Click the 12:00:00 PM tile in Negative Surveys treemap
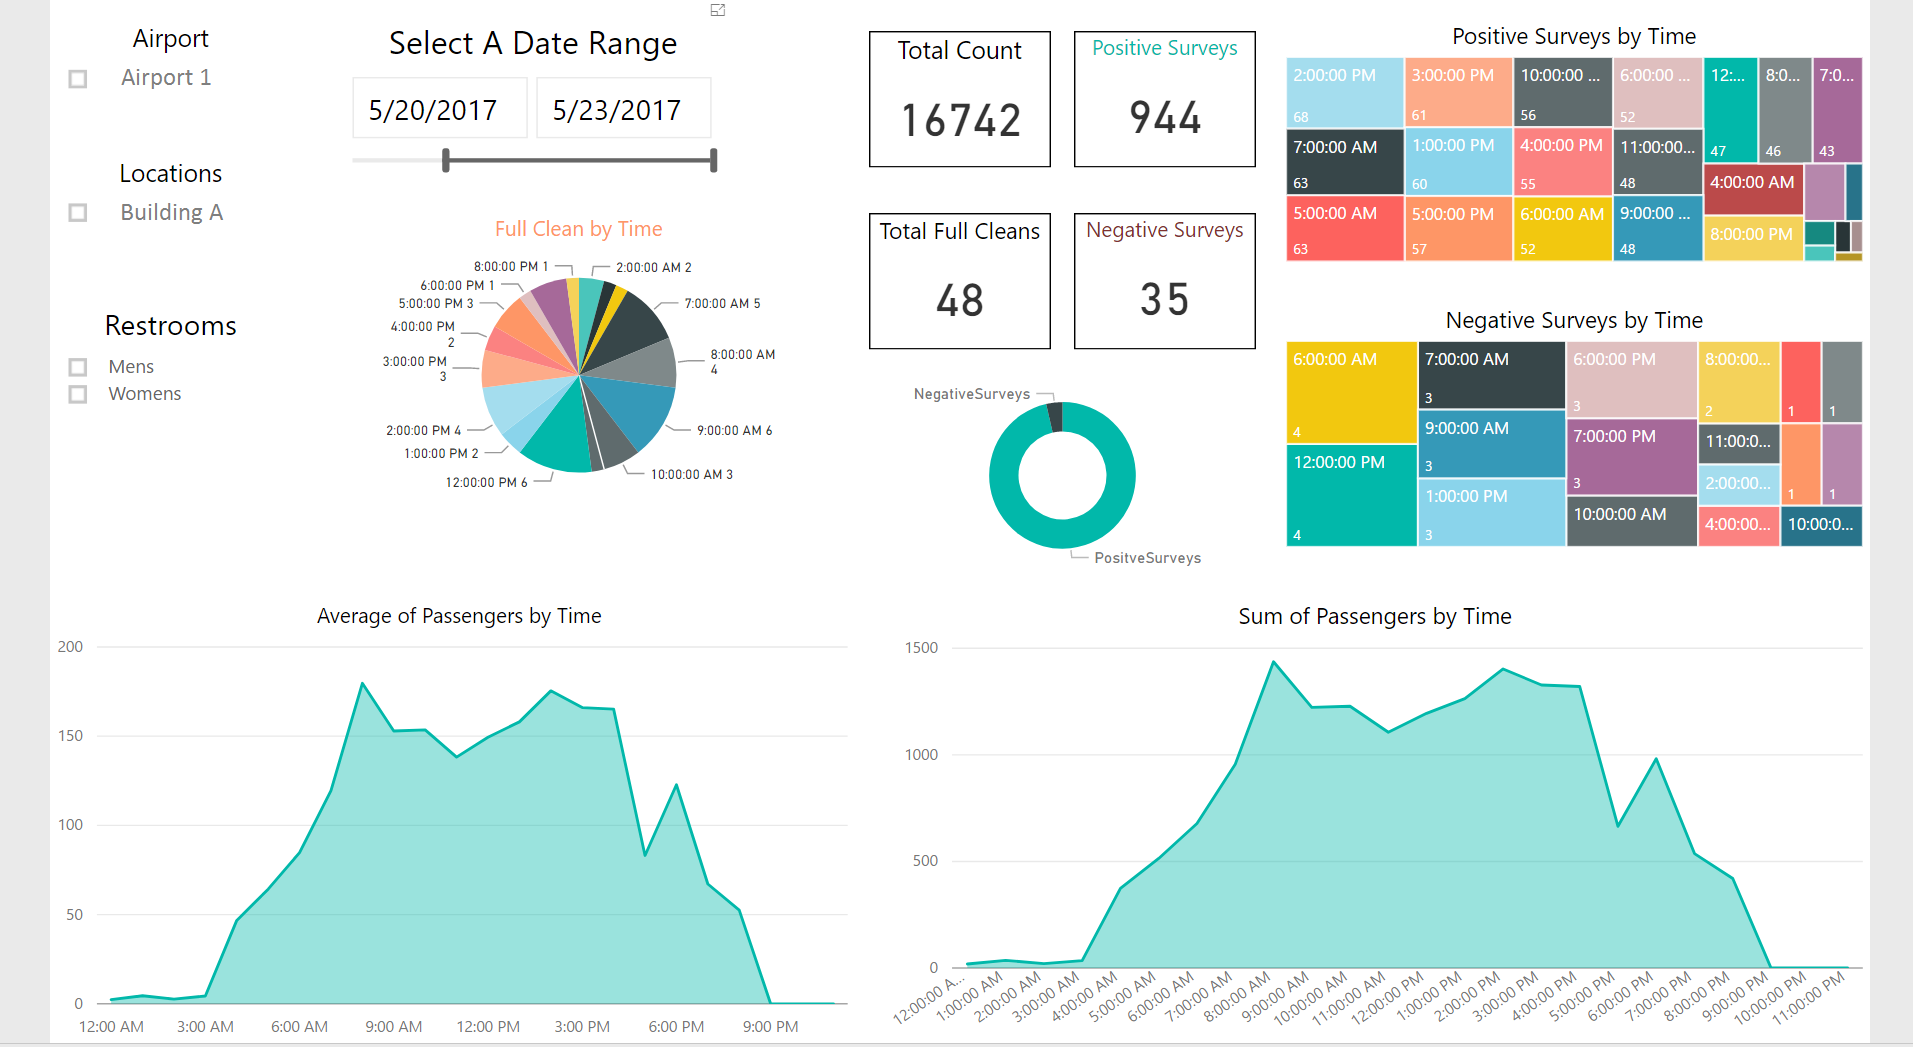This screenshot has width=1913, height=1047. (1350, 495)
